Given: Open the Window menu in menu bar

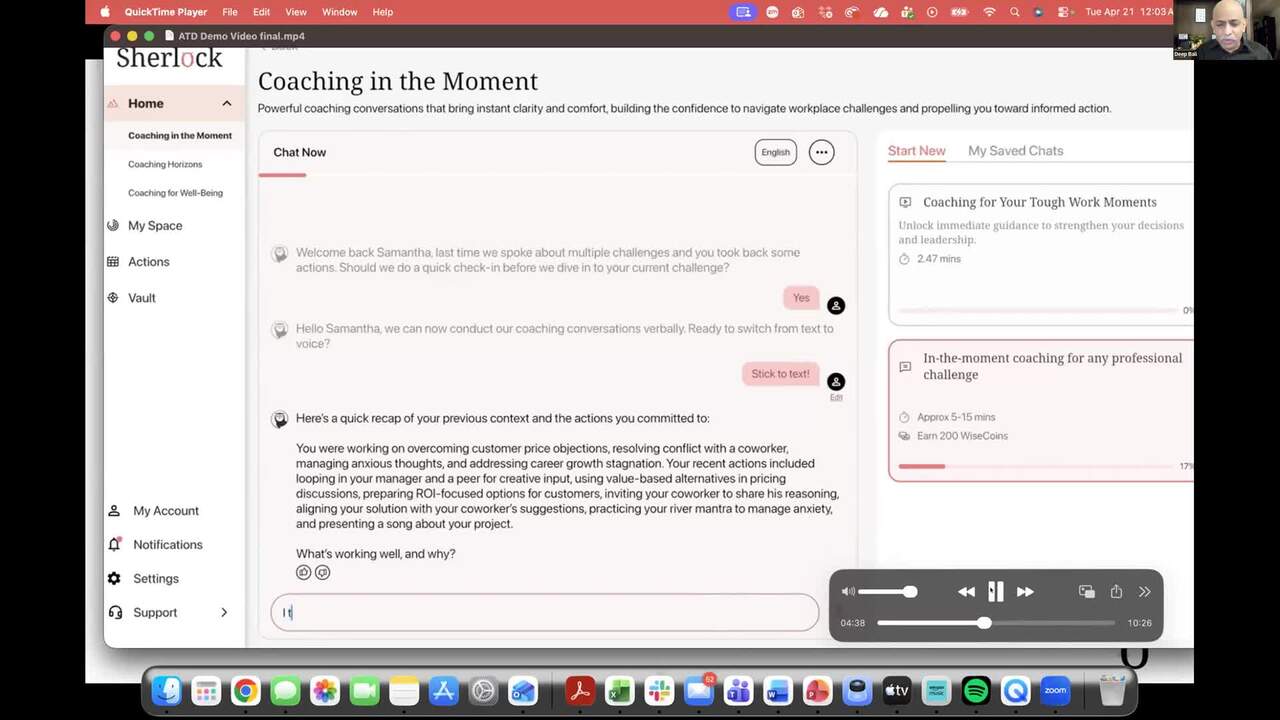Looking at the screenshot, I should click(339, 12).
